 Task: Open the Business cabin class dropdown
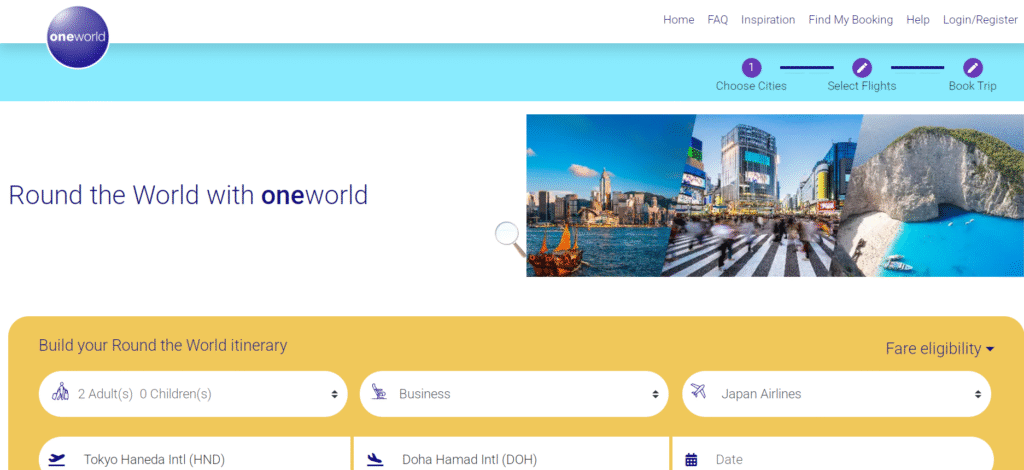coord(514,394)
